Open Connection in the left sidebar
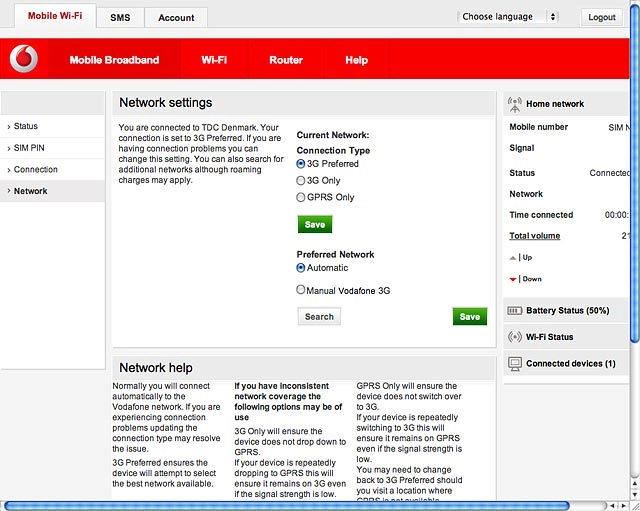 [x=53, y=169]
